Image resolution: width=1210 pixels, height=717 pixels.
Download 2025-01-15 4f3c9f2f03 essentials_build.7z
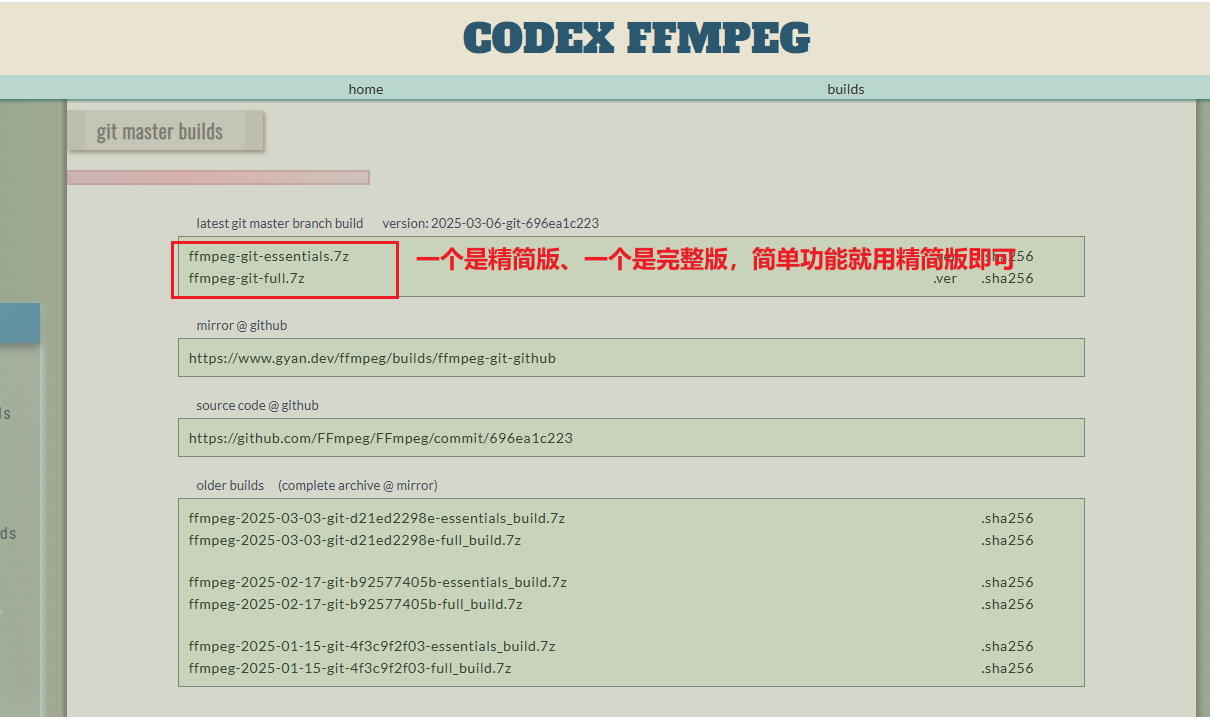click(x=372, y=646)
